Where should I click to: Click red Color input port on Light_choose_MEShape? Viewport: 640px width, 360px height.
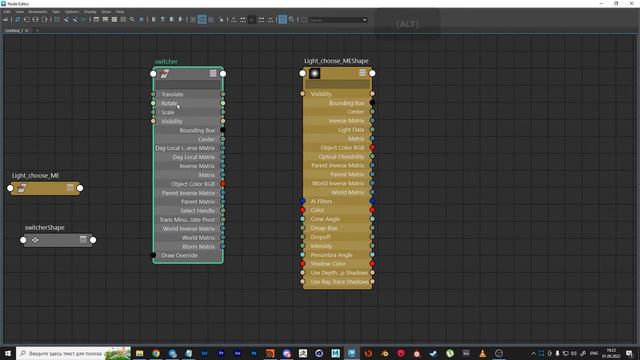click(302, 210)
